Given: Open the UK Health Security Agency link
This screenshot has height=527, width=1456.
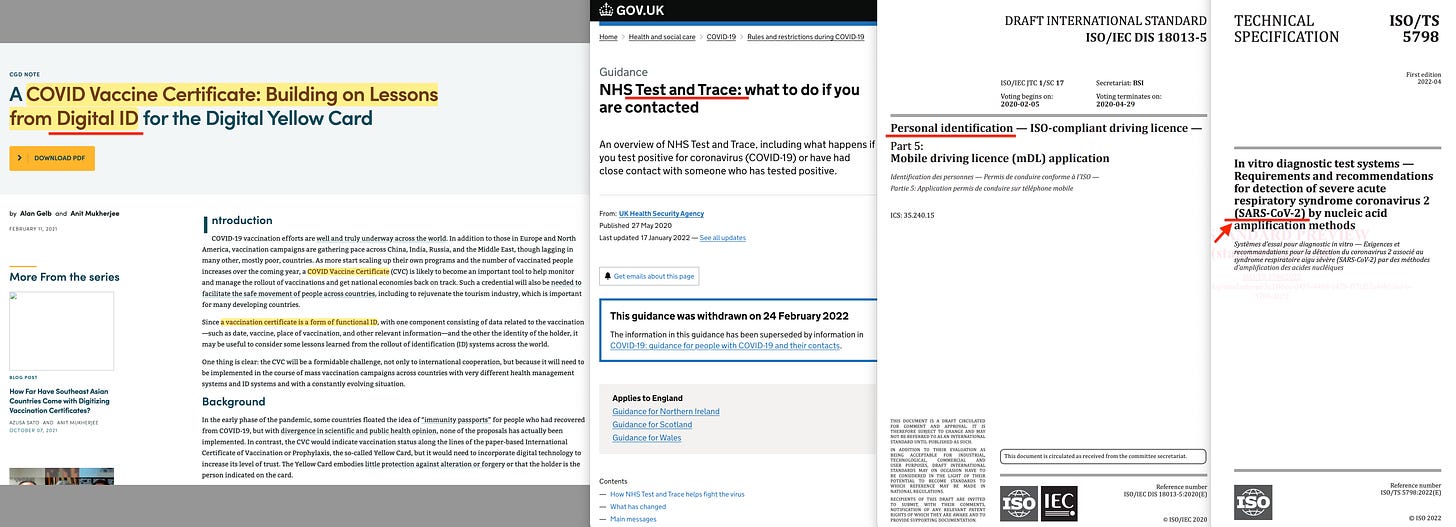Looking at the screenshot, I should (x=661, y=213).
